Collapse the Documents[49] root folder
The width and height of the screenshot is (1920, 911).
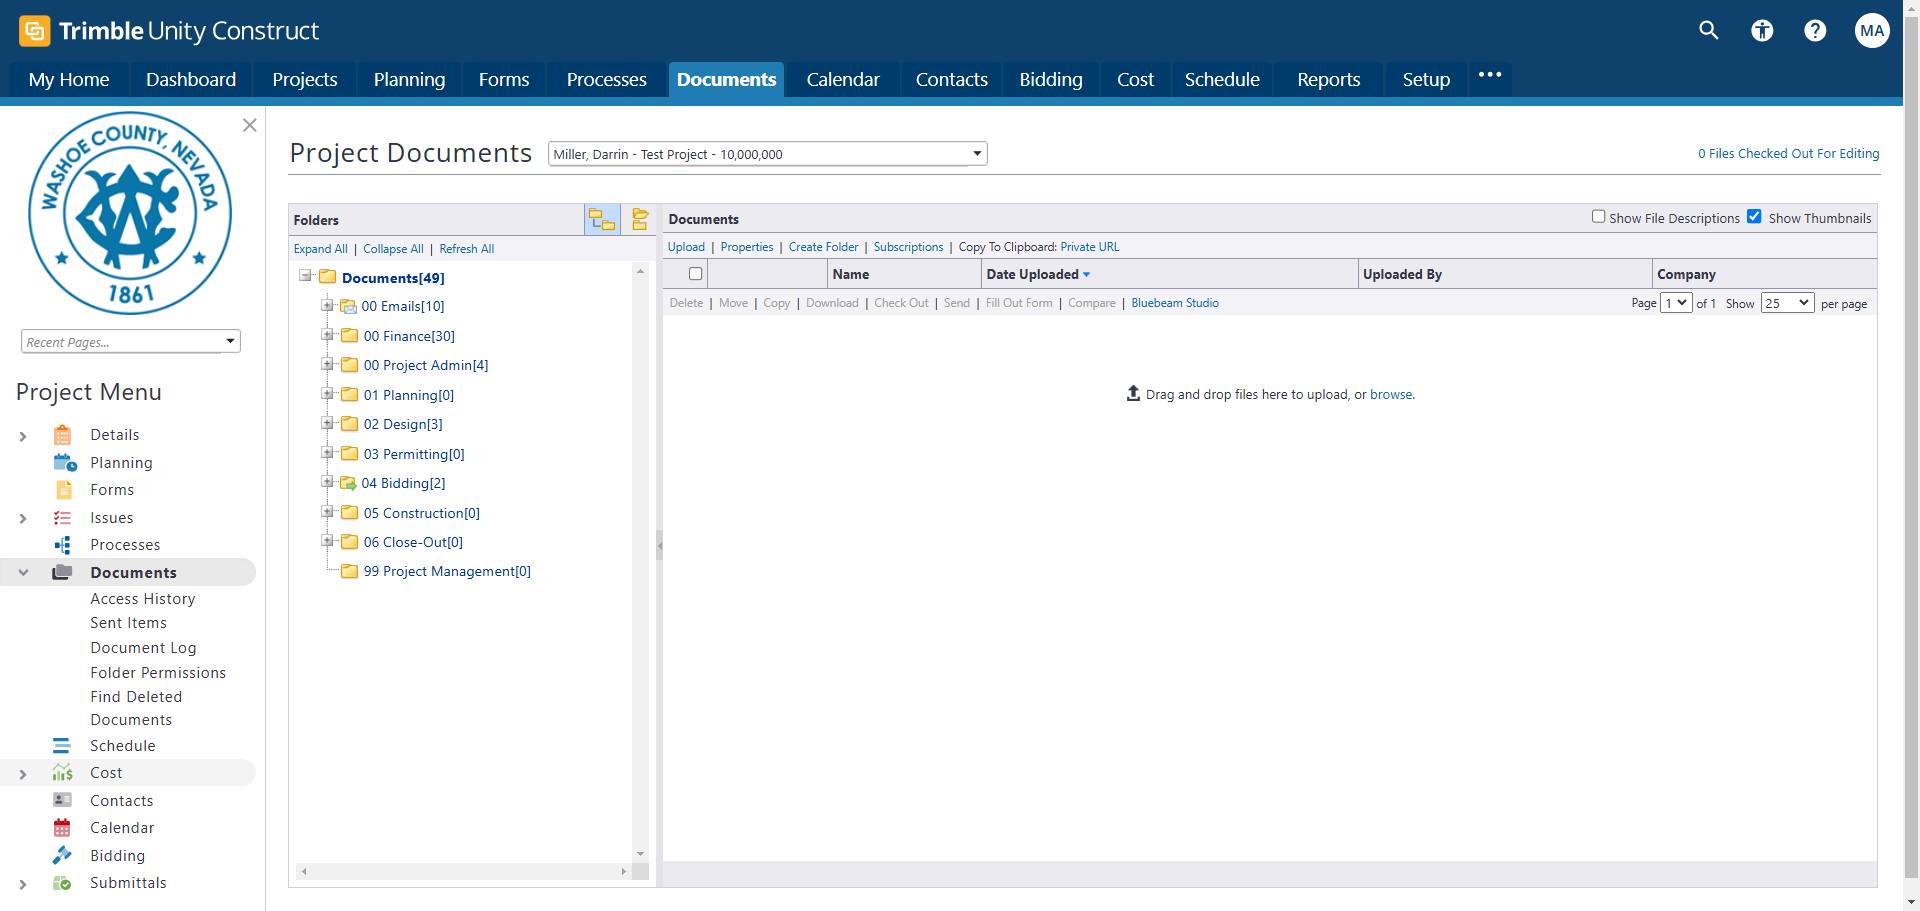coord(305,276)
